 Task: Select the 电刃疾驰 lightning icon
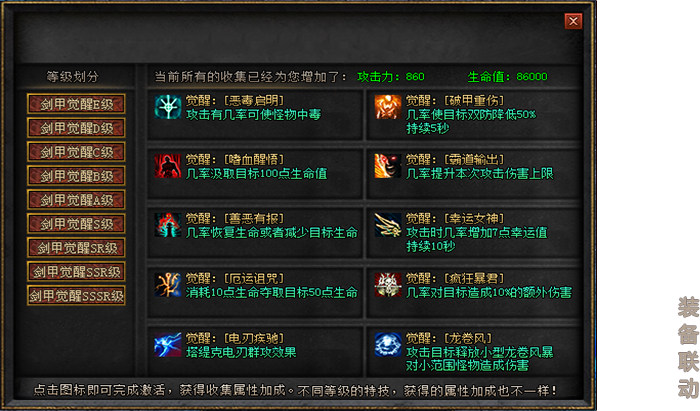click(x=168, y=344)
